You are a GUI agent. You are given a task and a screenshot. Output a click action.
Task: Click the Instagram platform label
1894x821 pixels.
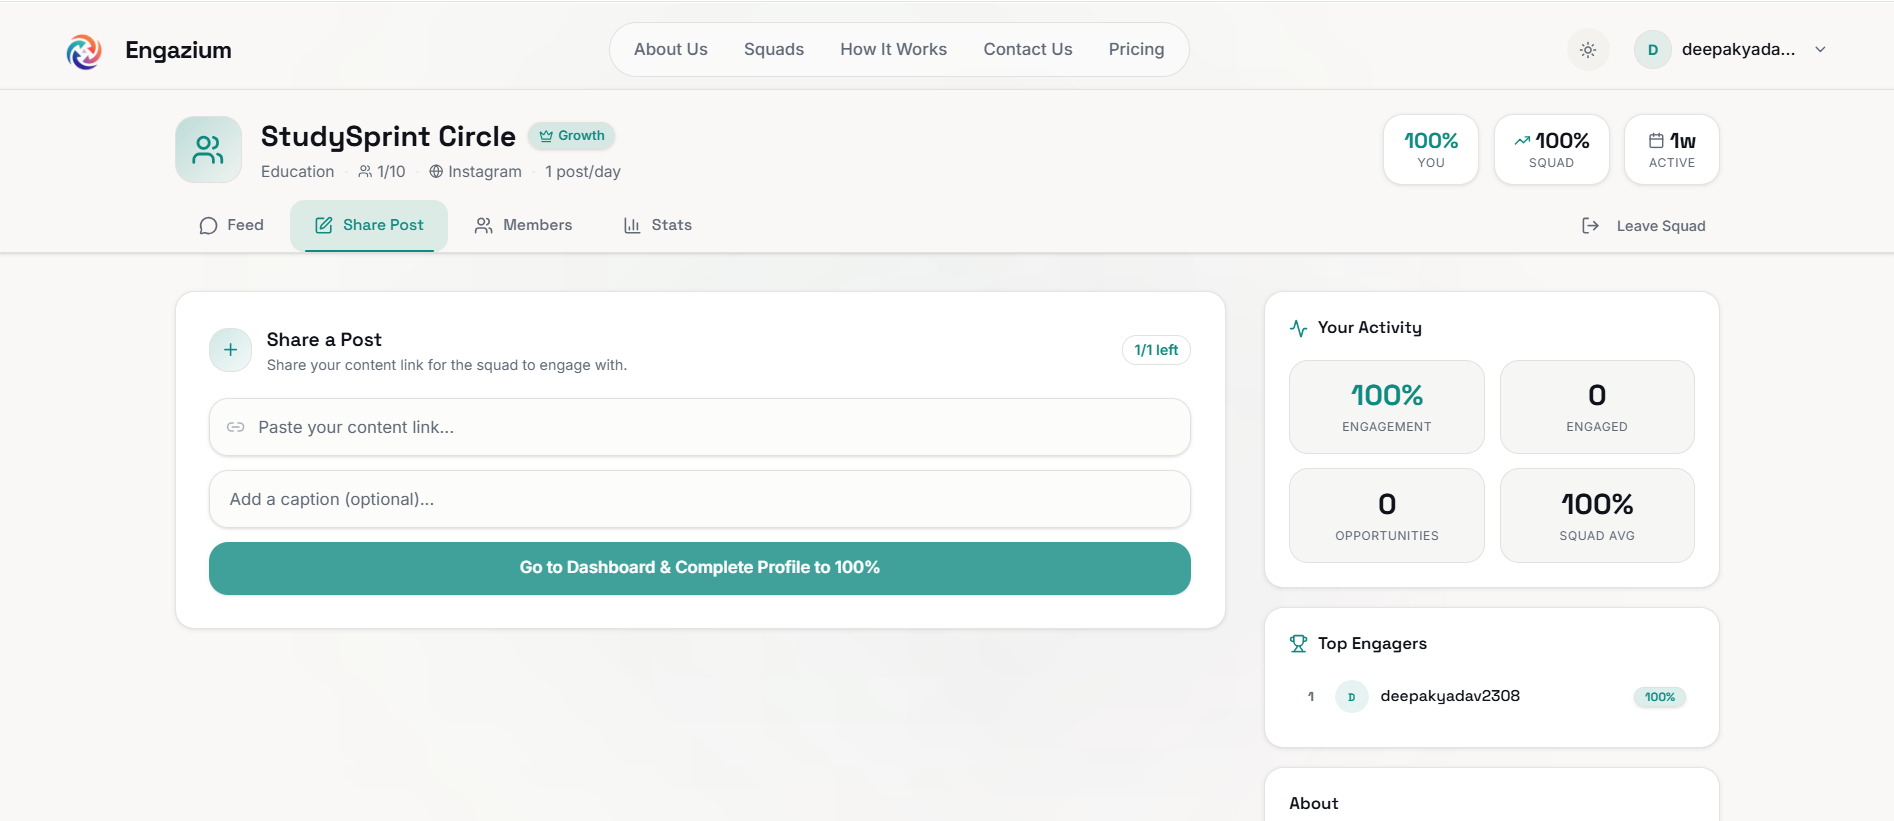pyautogui.click(x=485, y=172)
